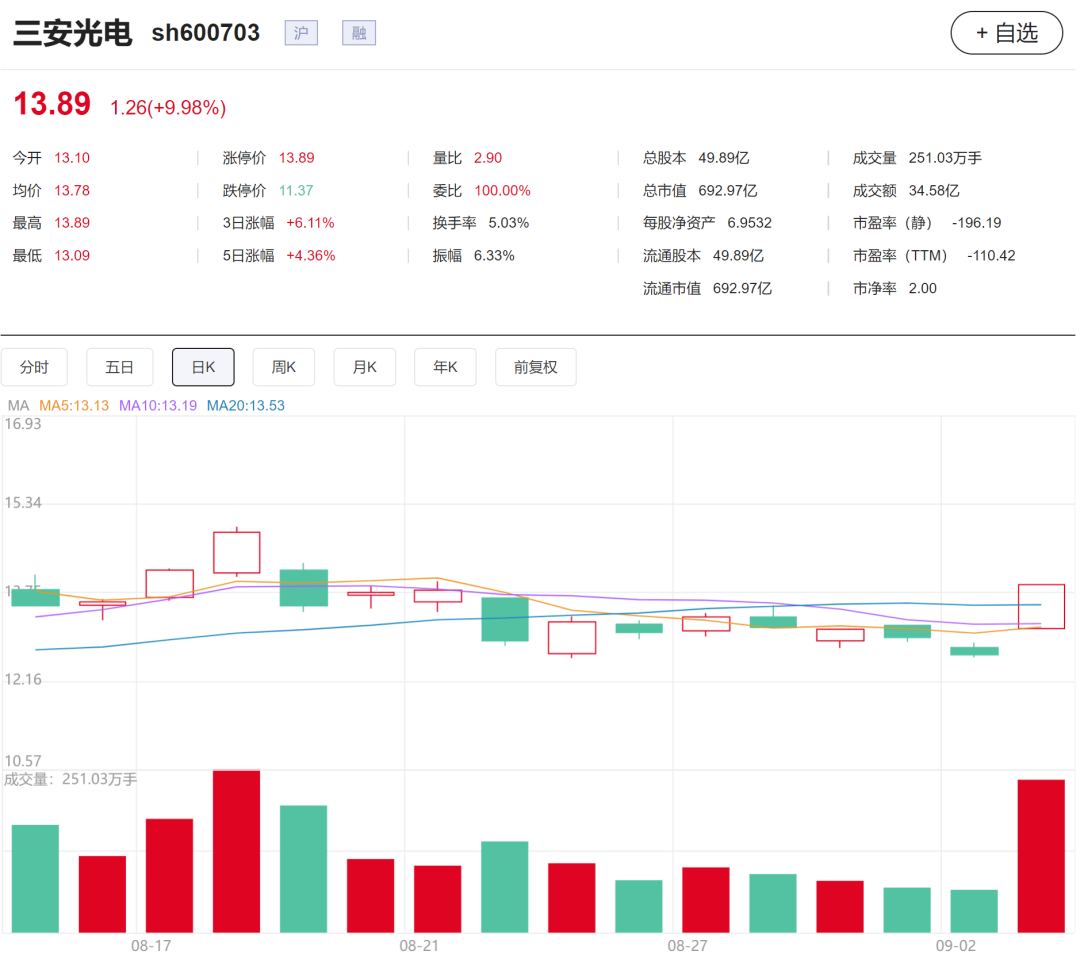Show the 月K monthly chart

click(x=364, y=367)
